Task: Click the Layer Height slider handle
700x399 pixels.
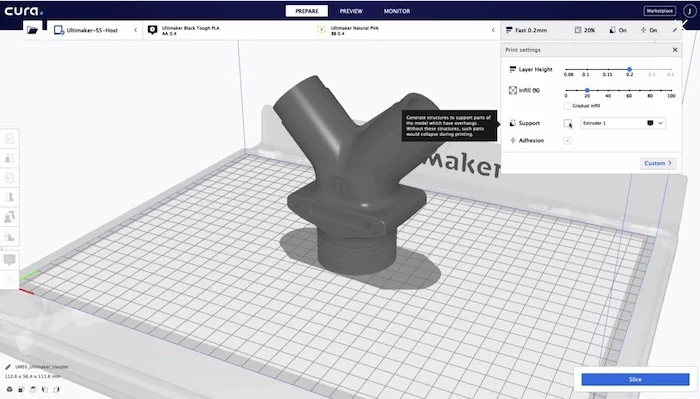Action: click(629, 69)
